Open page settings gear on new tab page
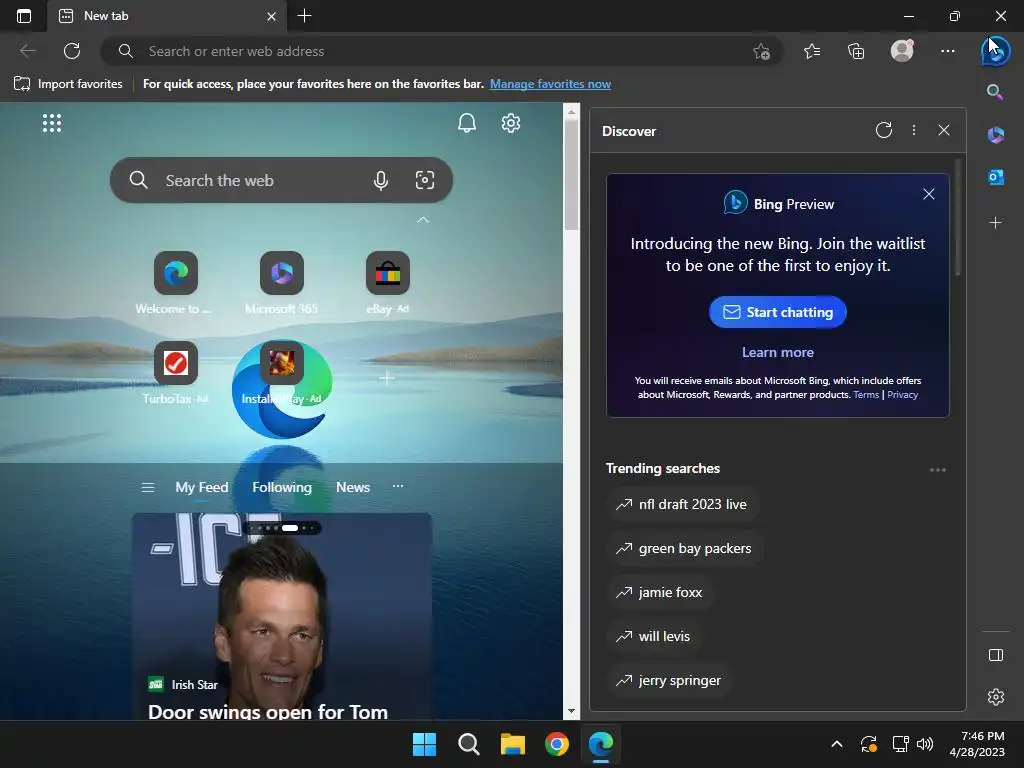Image resolution: width=1024 pixels, height=768 pixels. coord(511,123)
